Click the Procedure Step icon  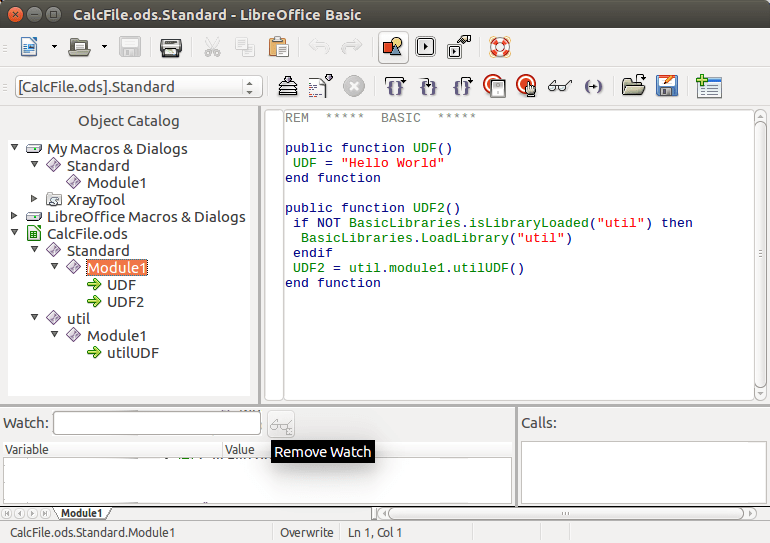(395, 87)
